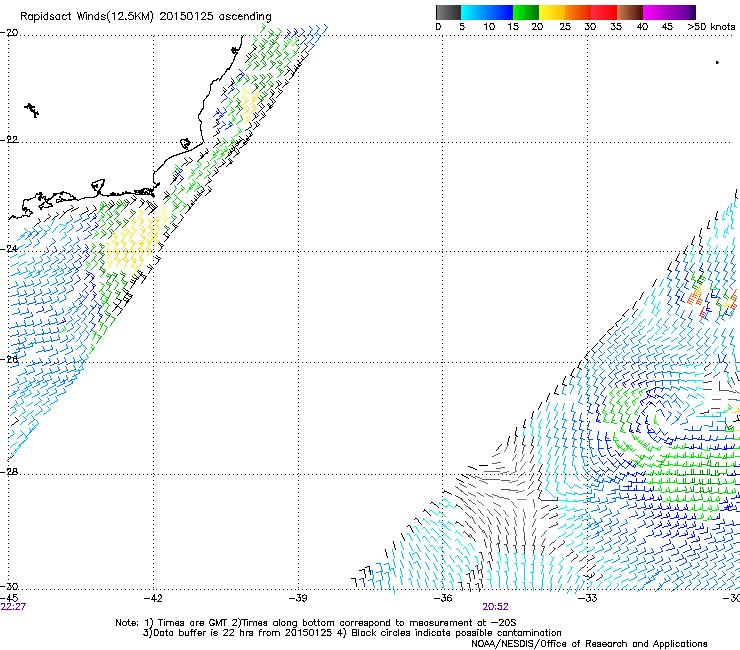Click the '-24' latitude axis label

tap(9, 249)
